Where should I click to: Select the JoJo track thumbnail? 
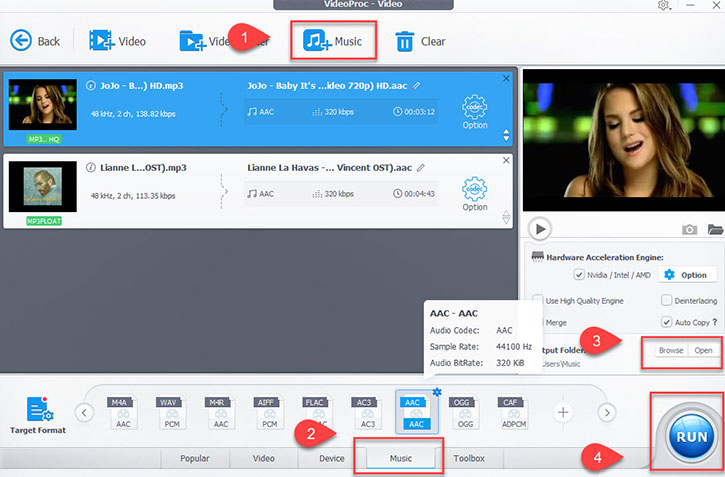click(x=43, y=105)
